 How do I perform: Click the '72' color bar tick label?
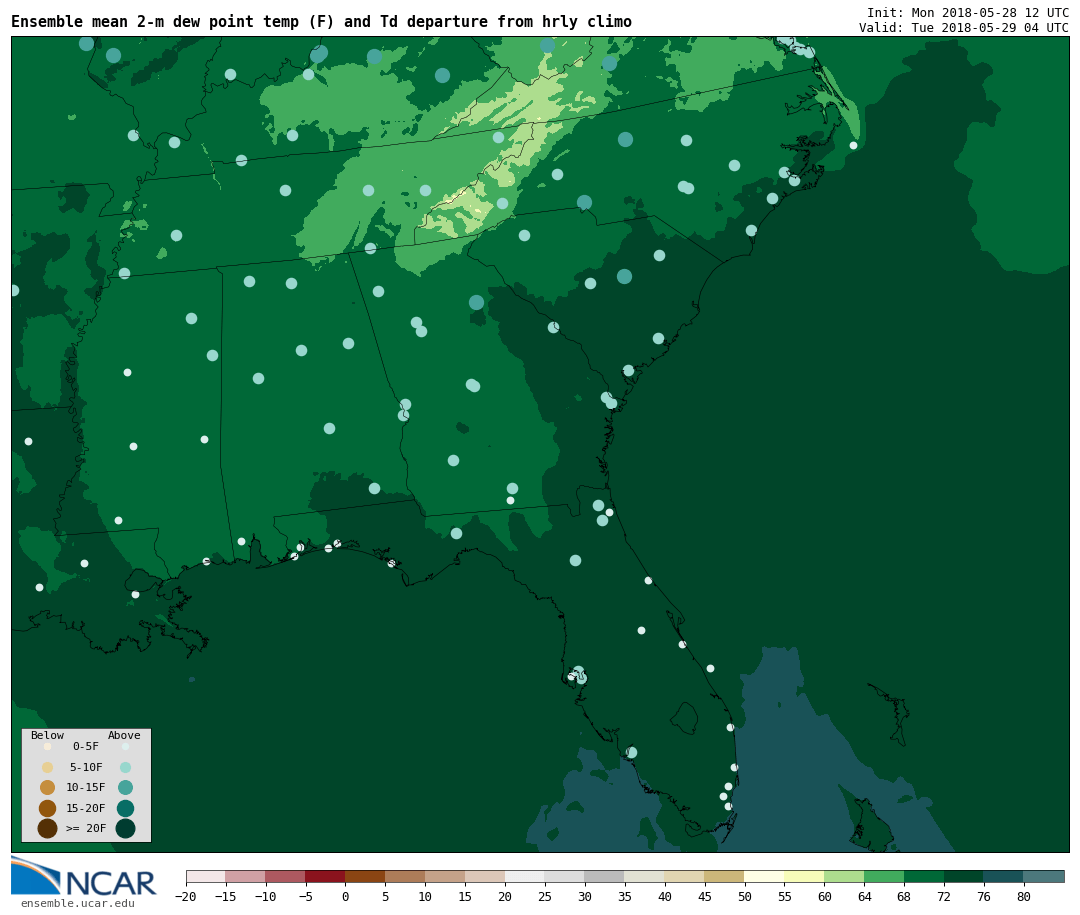point(944,896)
